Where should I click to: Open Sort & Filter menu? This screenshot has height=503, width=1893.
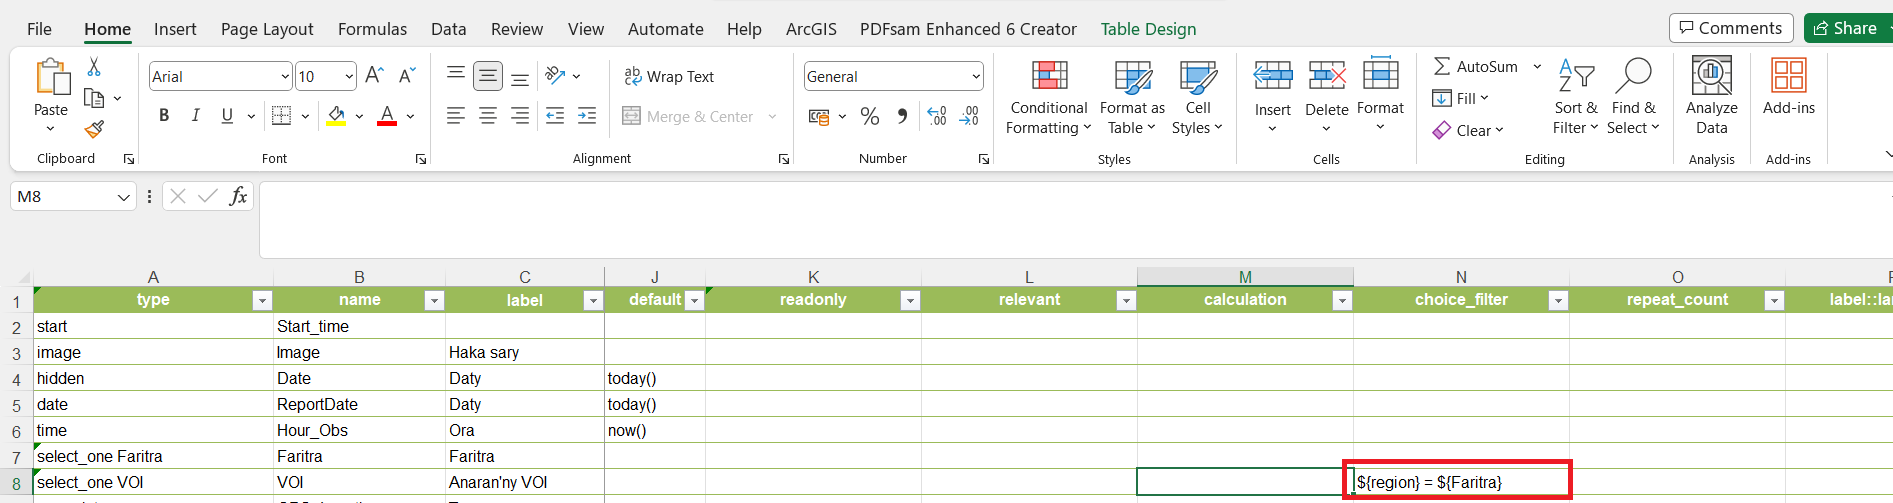tap(1576, 97)
